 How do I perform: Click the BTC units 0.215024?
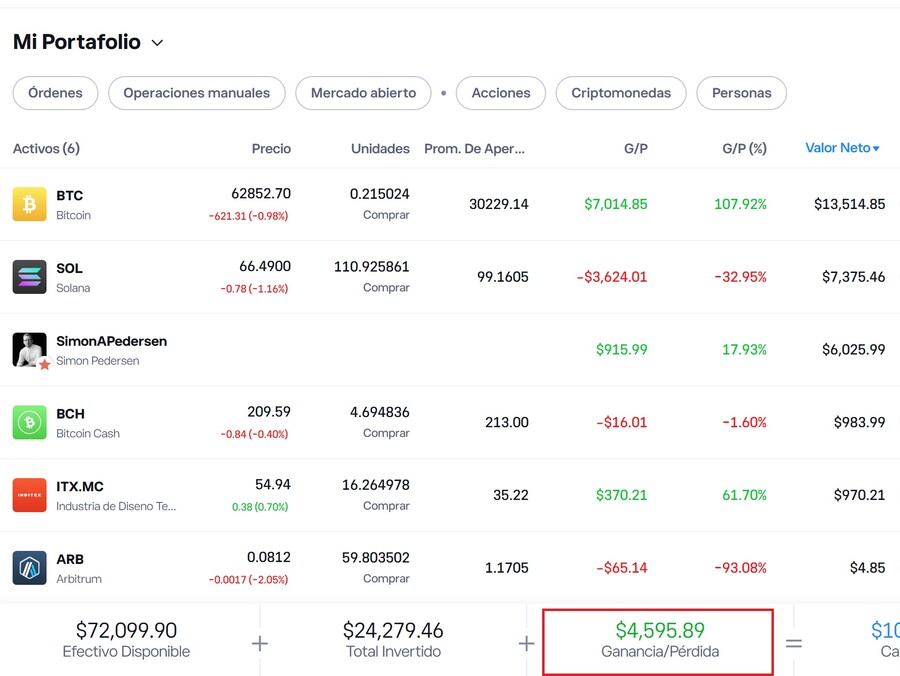pyautogui.click(x=379, y=194)
